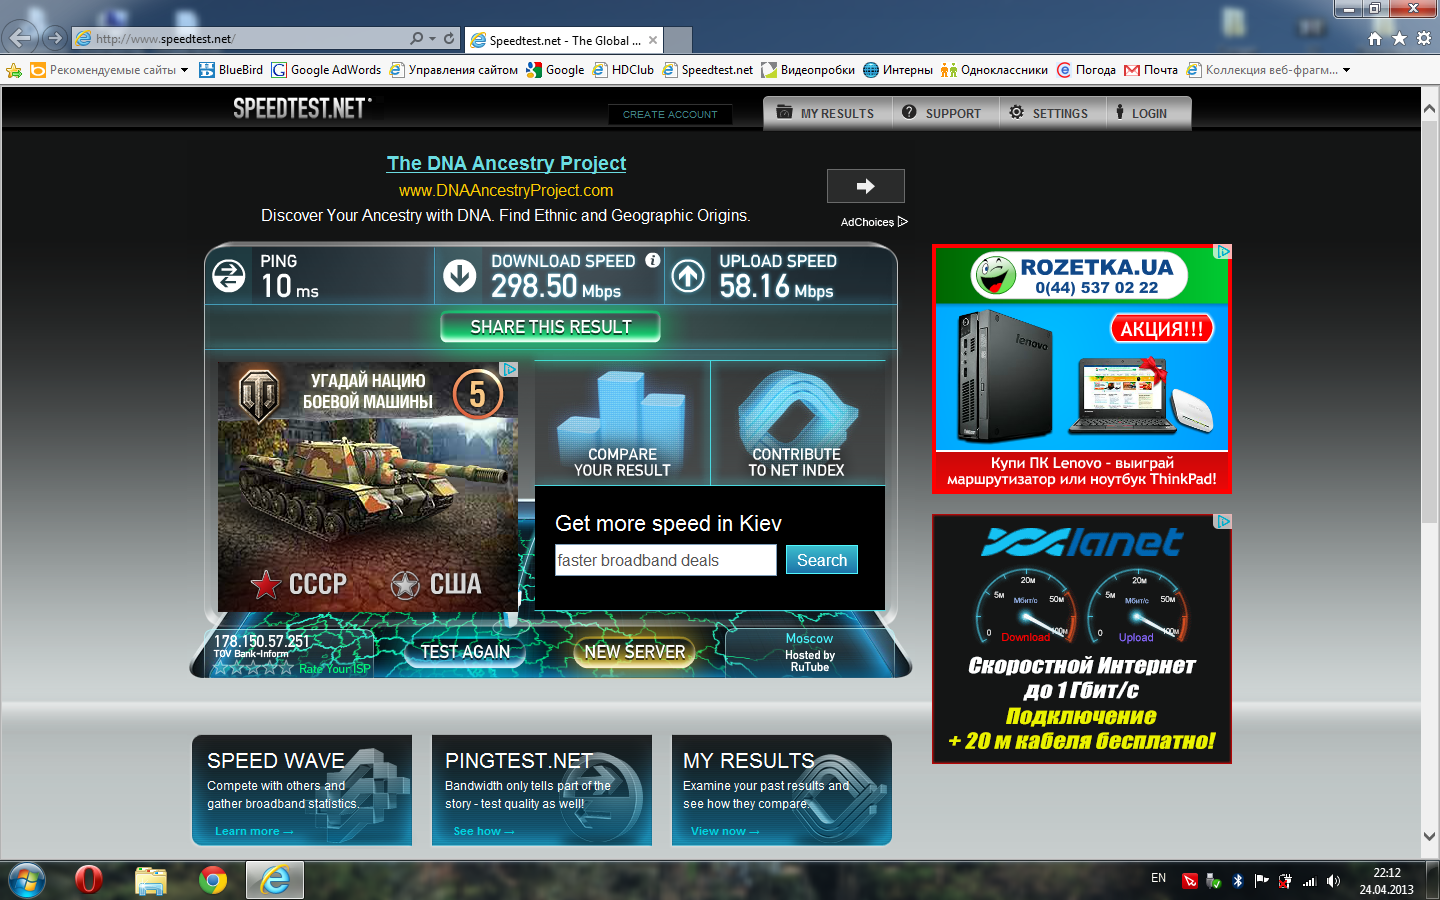Click Learn more in SPEED WAVE
The width and height of the screenshot is (1440, 900).
pyautogui.click(x=254, y=831)
